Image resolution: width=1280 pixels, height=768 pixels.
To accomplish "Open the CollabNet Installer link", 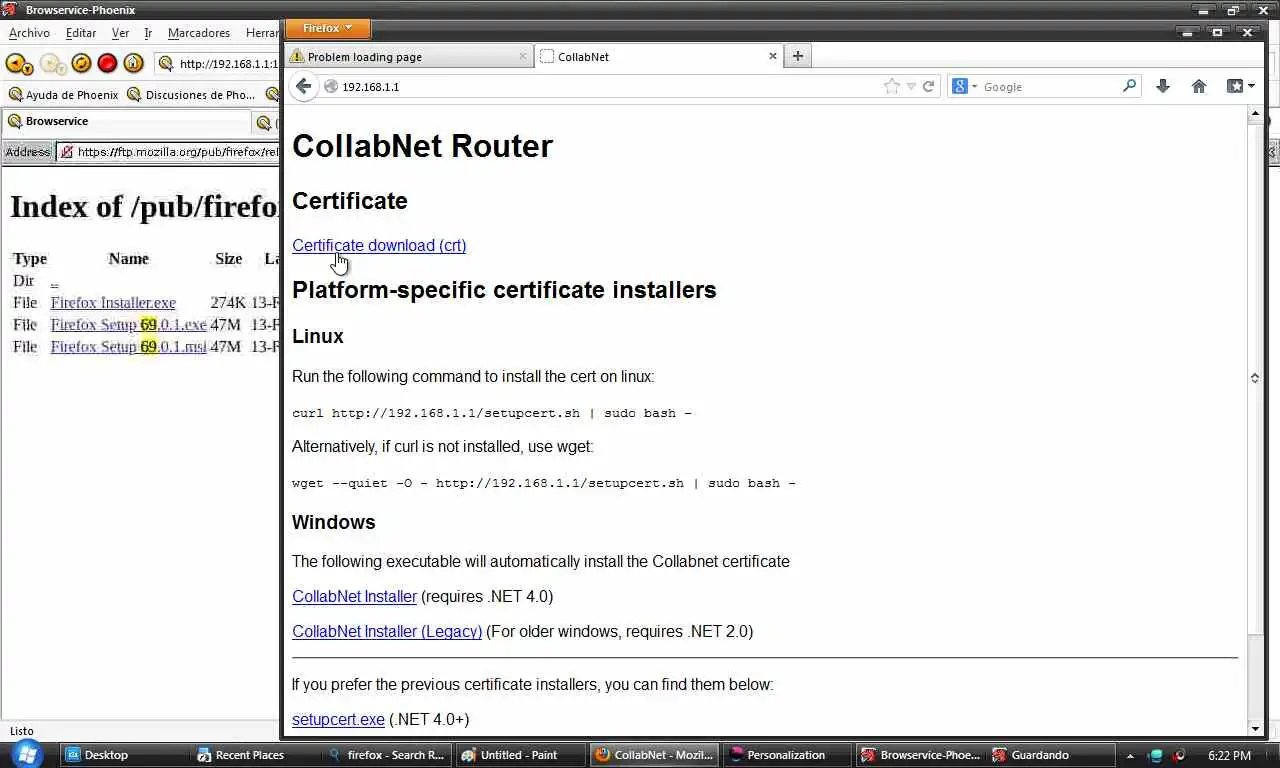I will (x=354, y=597).
